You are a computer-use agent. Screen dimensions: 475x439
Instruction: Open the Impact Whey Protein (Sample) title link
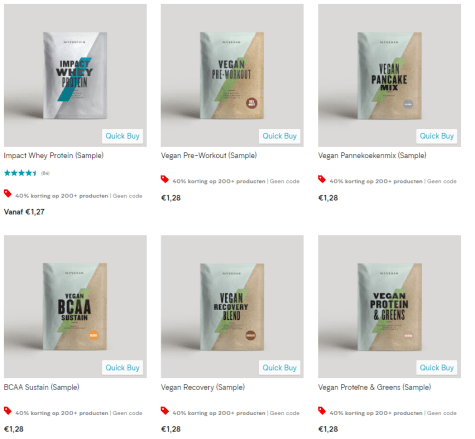(54, 155)
